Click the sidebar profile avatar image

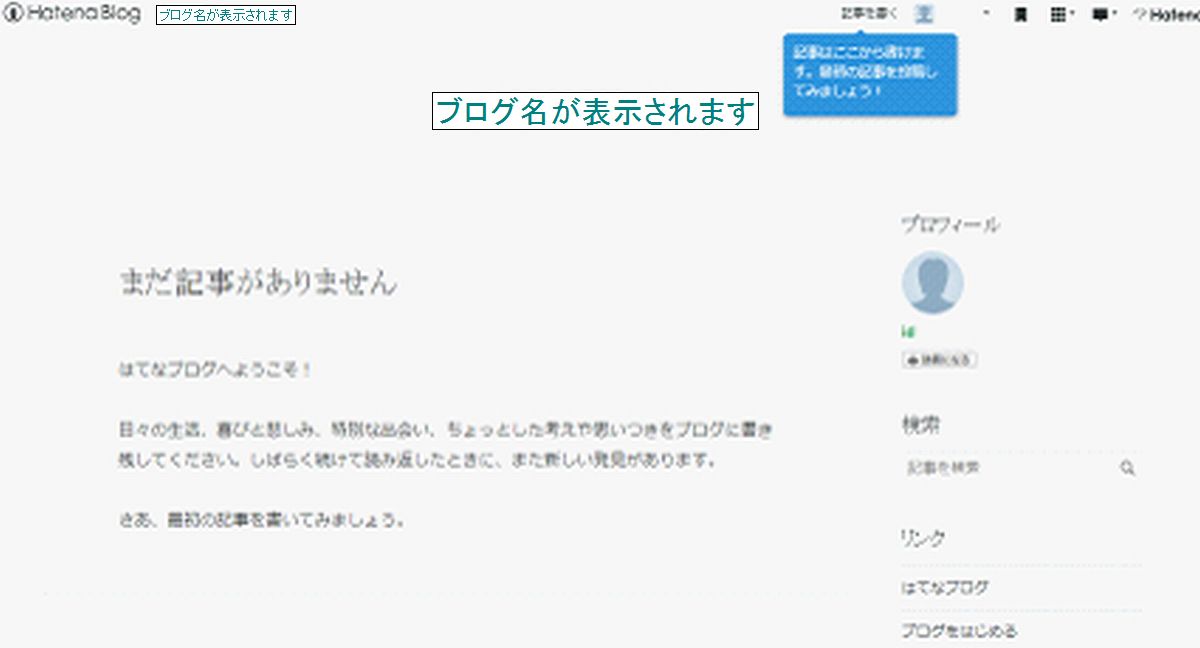click(932, 282)
